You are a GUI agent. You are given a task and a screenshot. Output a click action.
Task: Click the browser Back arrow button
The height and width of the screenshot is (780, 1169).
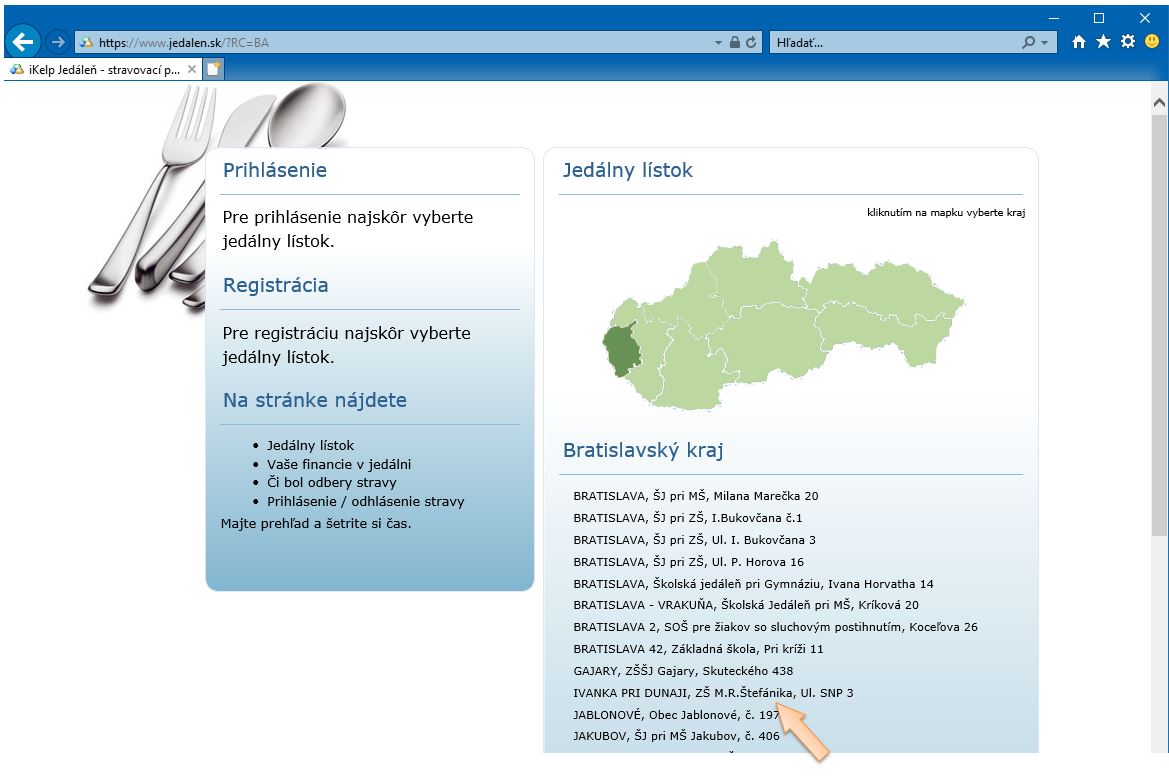coord(22,42)
